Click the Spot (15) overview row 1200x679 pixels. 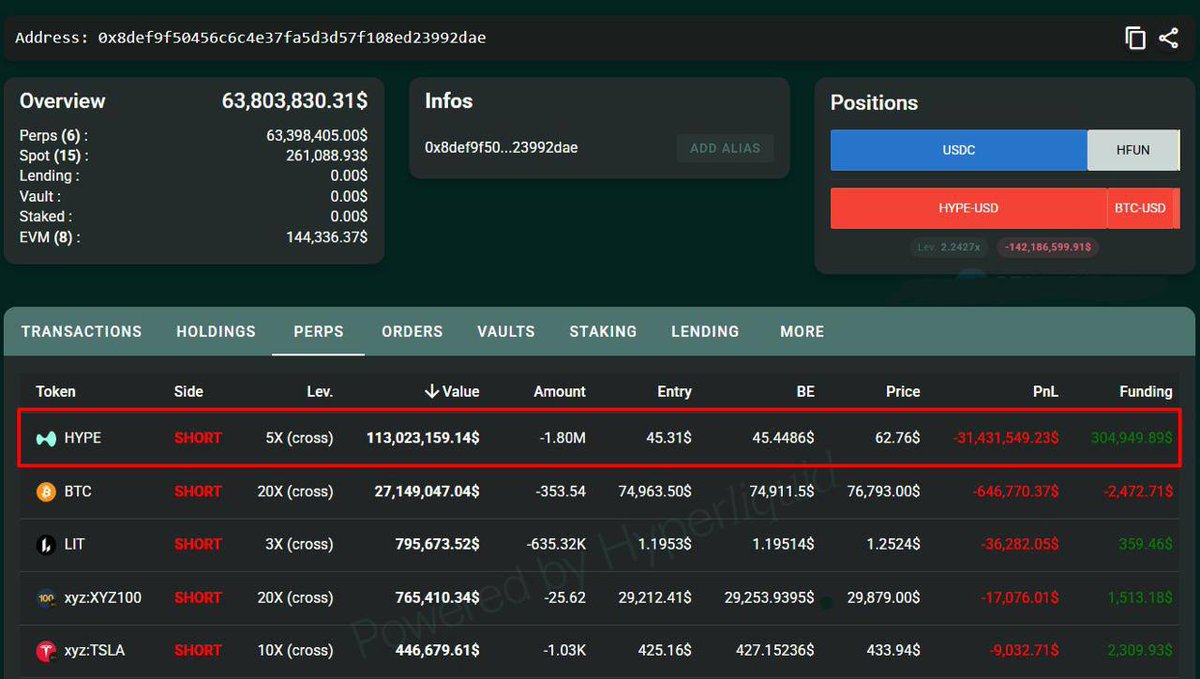(193, 156)
